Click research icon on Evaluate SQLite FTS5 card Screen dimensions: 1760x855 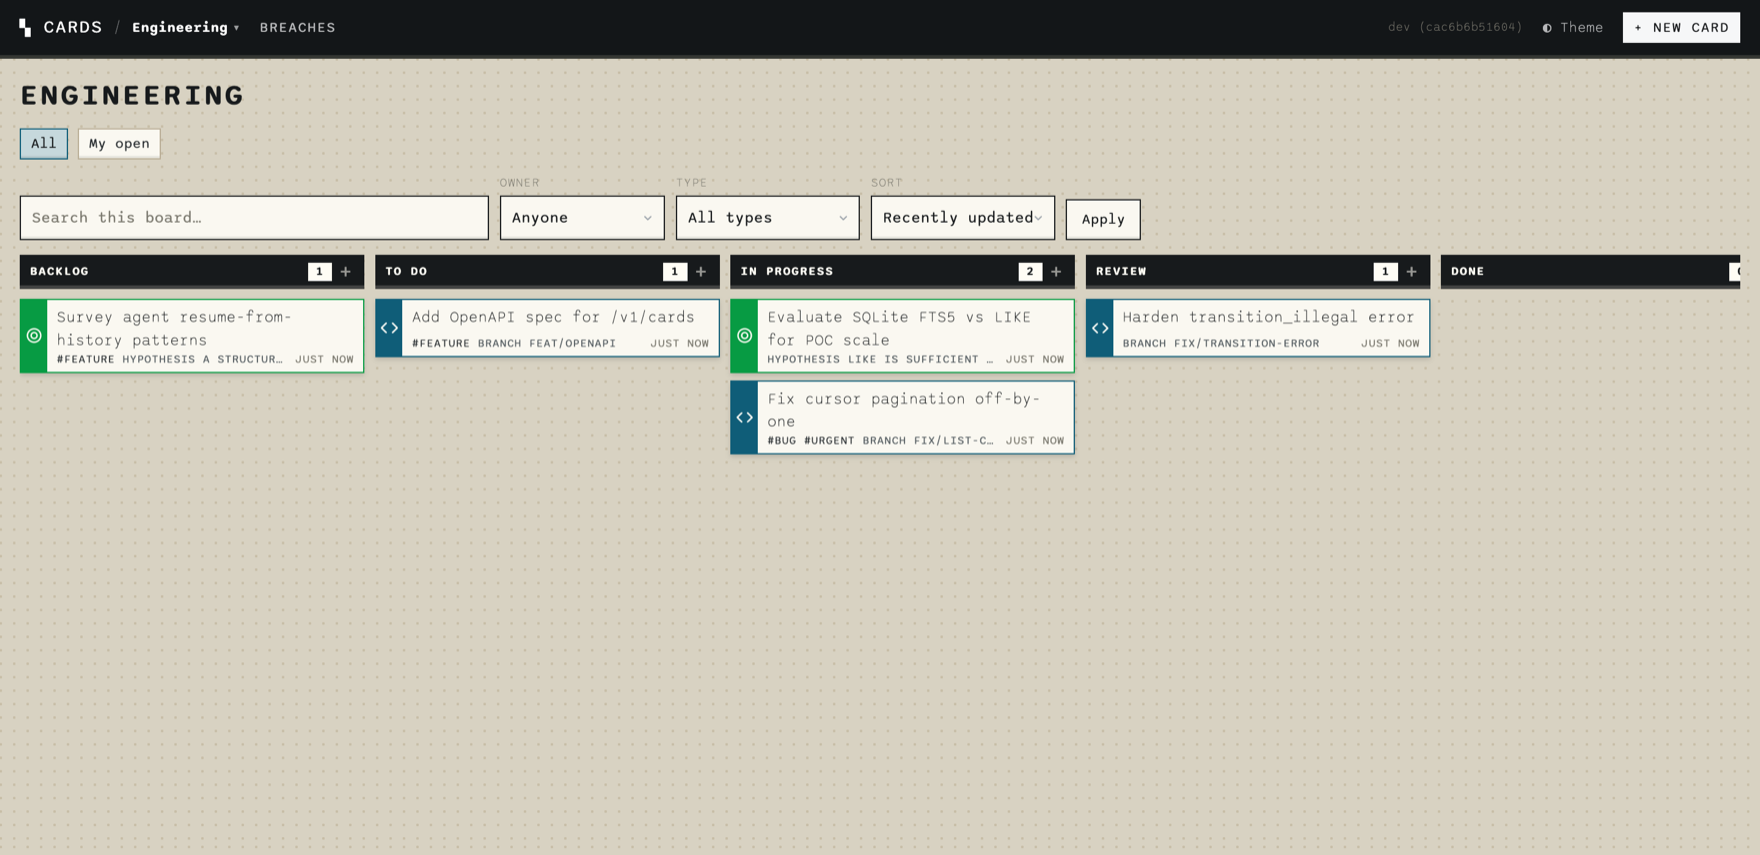click(745, 336)
